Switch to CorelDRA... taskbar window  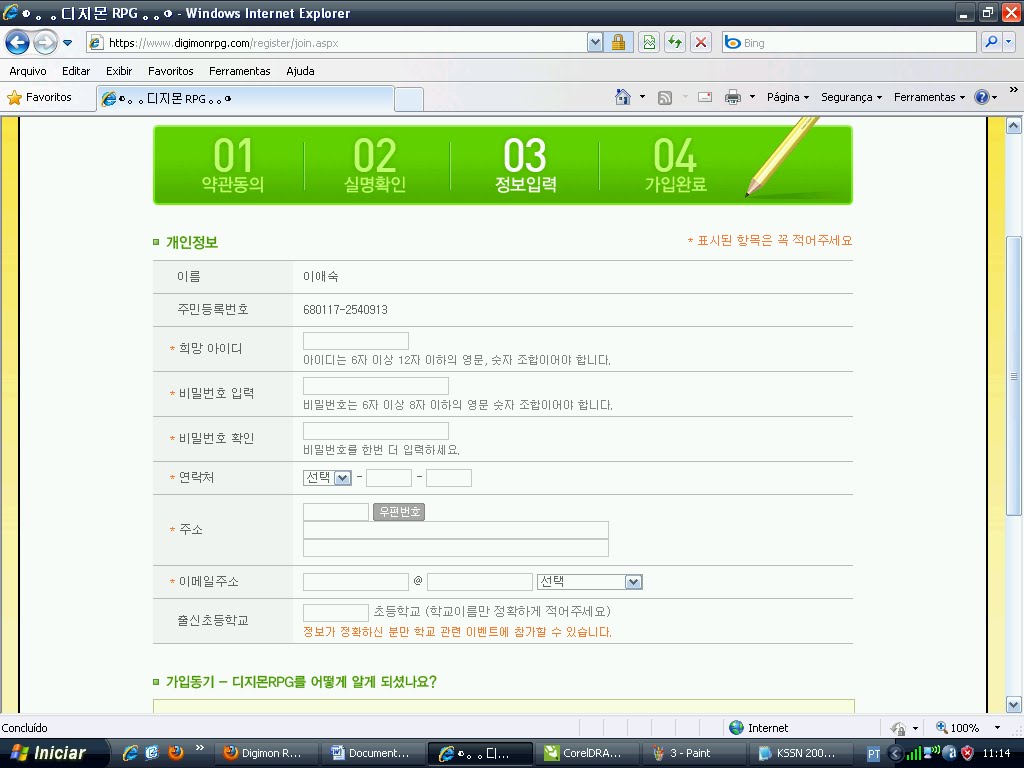click(587, 753)
